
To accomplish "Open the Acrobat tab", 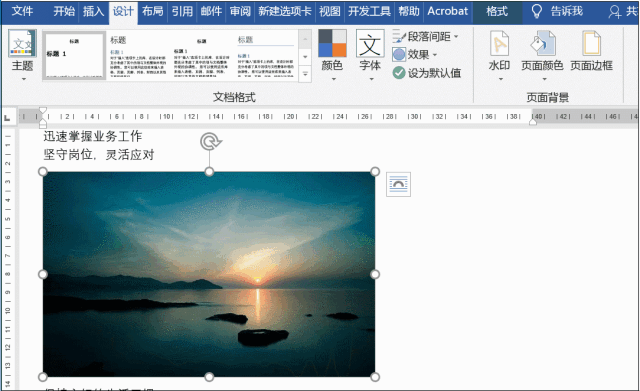I will (x=447, y=11).
